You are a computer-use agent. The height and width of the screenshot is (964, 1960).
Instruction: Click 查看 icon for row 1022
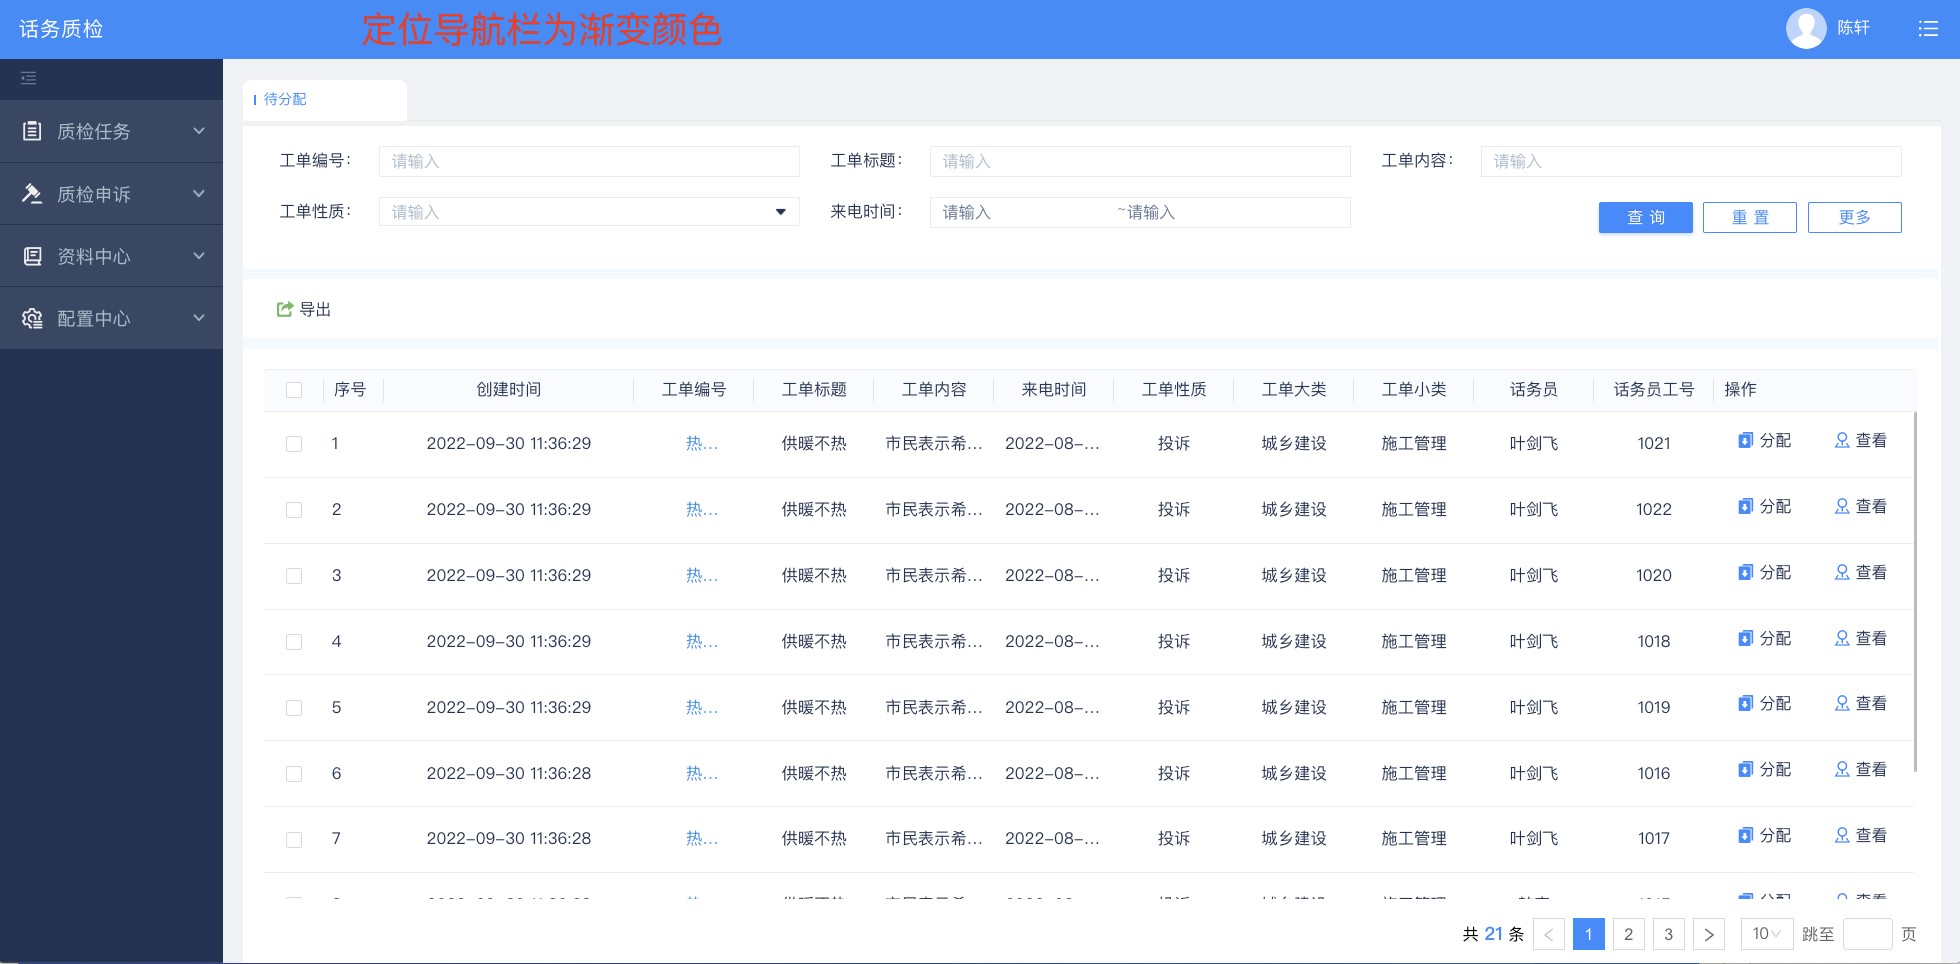[x=1842, y=506]
